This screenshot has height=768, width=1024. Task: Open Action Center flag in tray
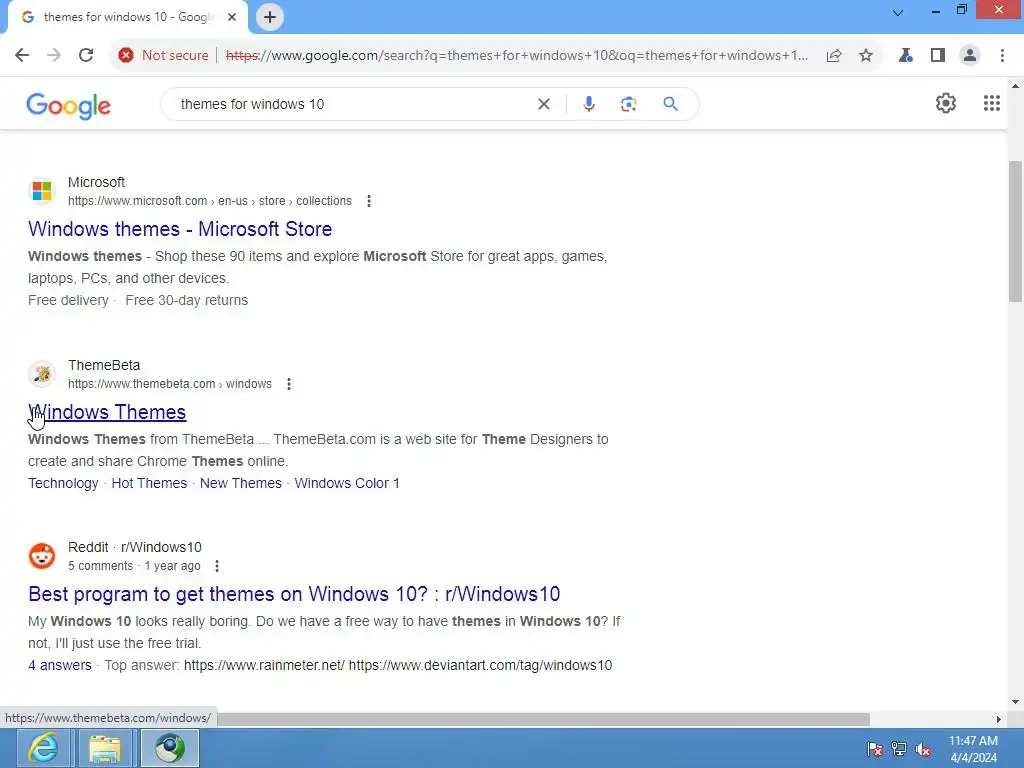coord(874,749)
